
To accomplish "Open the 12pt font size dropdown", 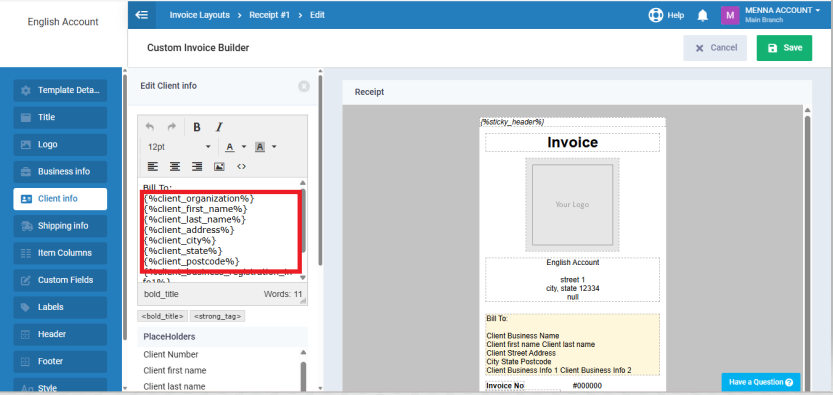I will [x=179, y=147].
